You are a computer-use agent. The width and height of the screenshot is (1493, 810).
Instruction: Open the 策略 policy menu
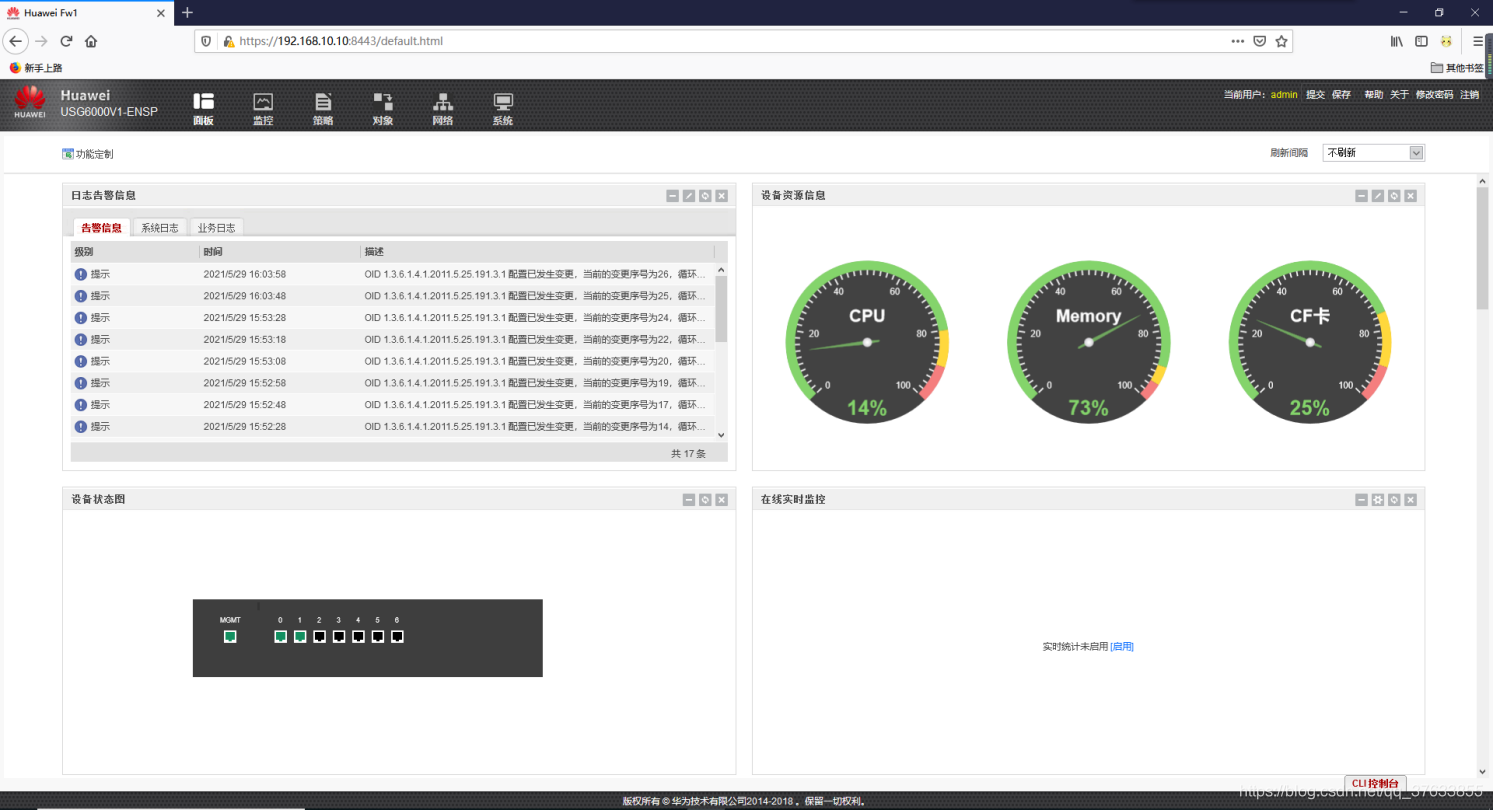(x=323, y=109)
